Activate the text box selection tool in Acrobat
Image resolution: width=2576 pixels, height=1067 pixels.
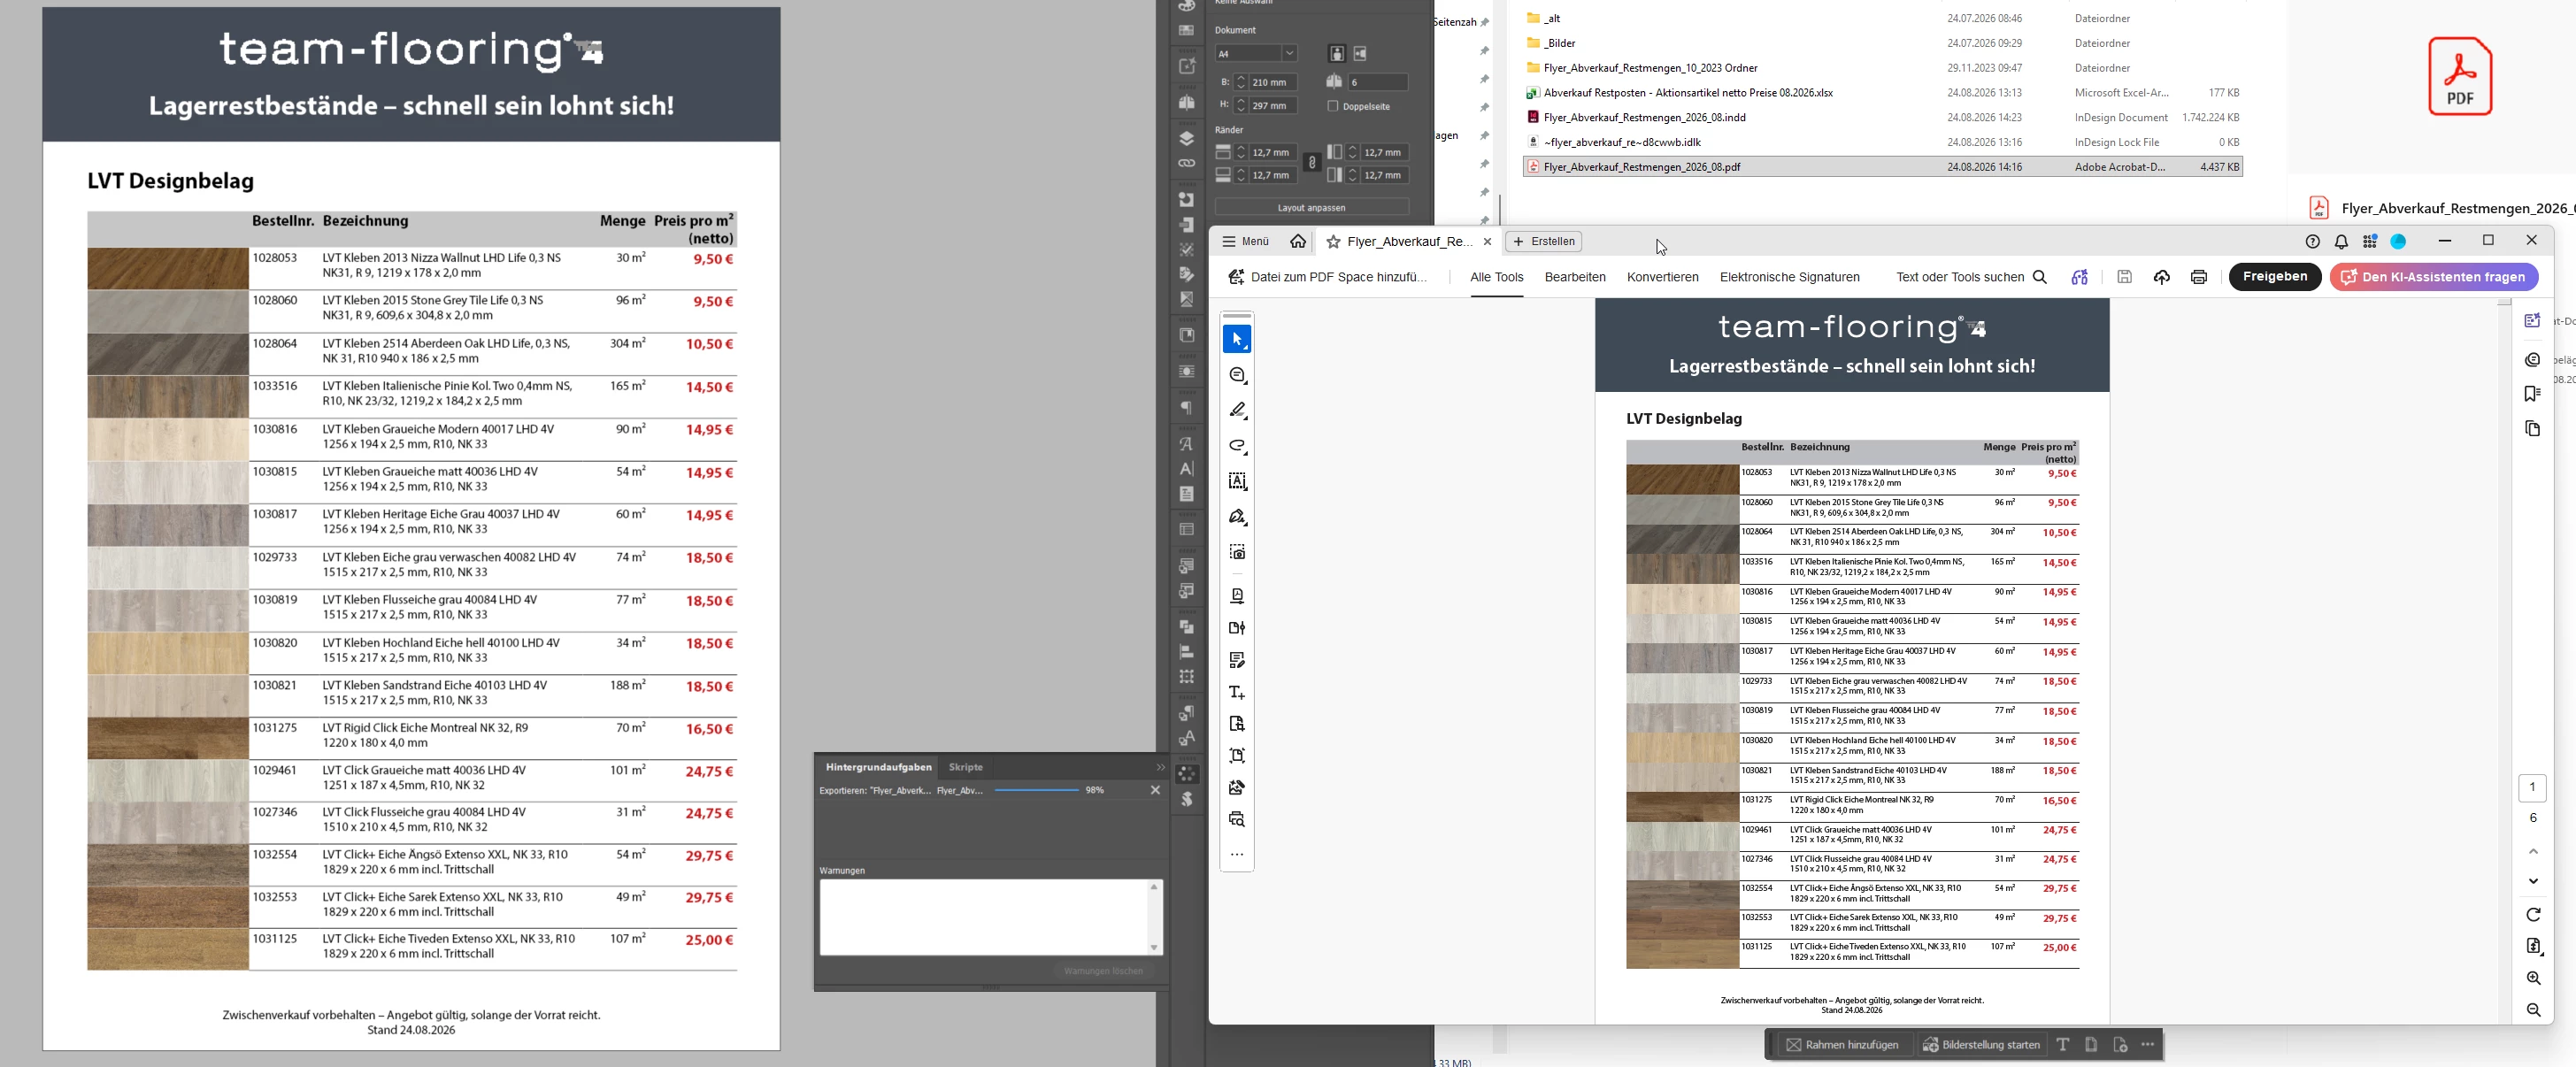[x=1237, y=481]
